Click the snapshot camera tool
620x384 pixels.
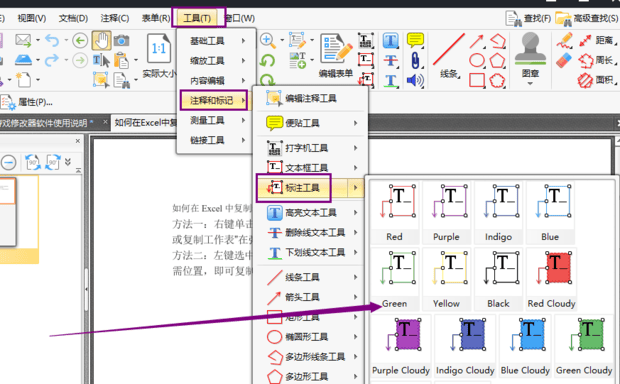click(x=121, y=40)
